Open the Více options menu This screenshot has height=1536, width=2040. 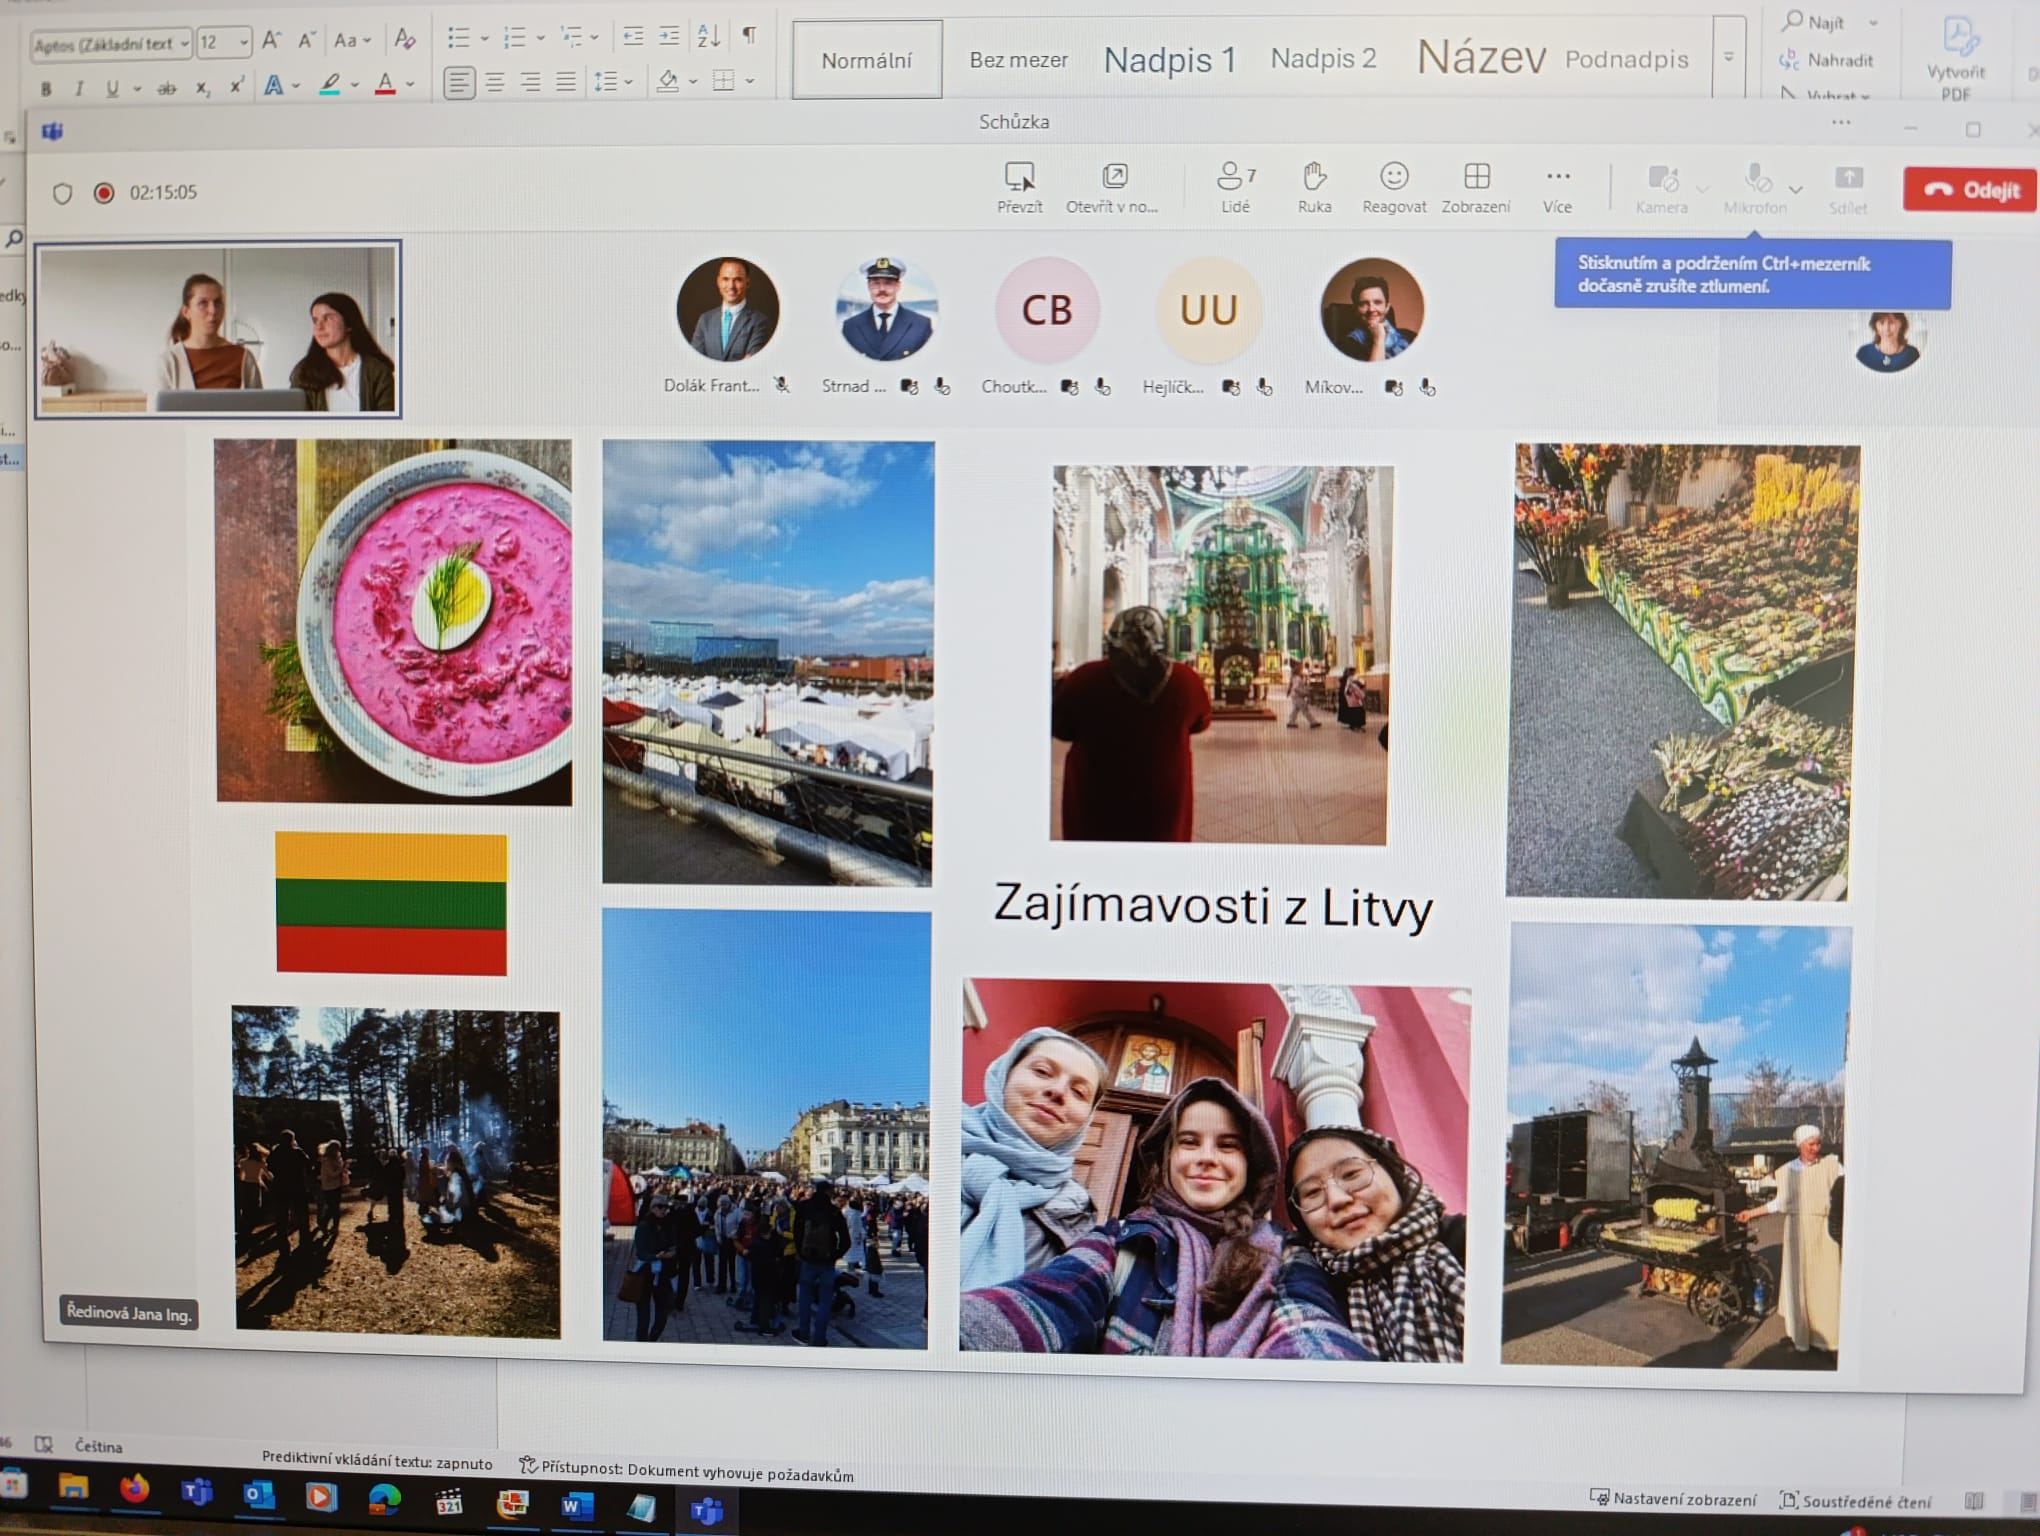point(1557,178)
